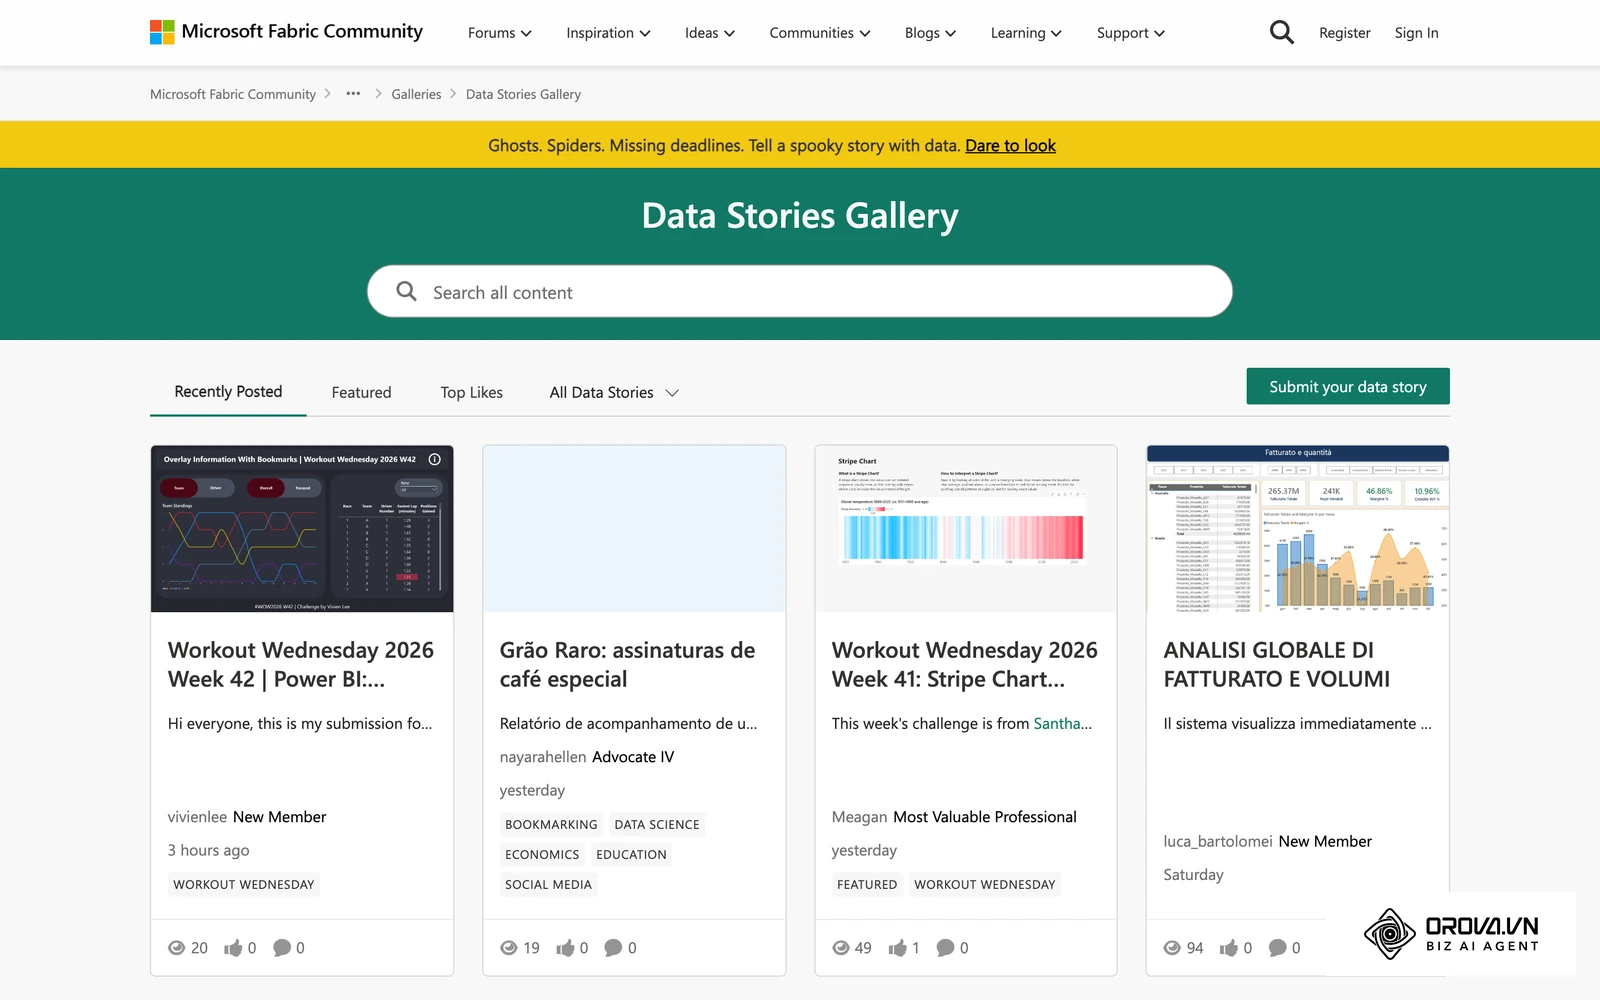Open comments bubble on the ANALISI GLOBALE card
Image resolution: width=1600 pixels, height=1000 pixels.
point(1278,947)
